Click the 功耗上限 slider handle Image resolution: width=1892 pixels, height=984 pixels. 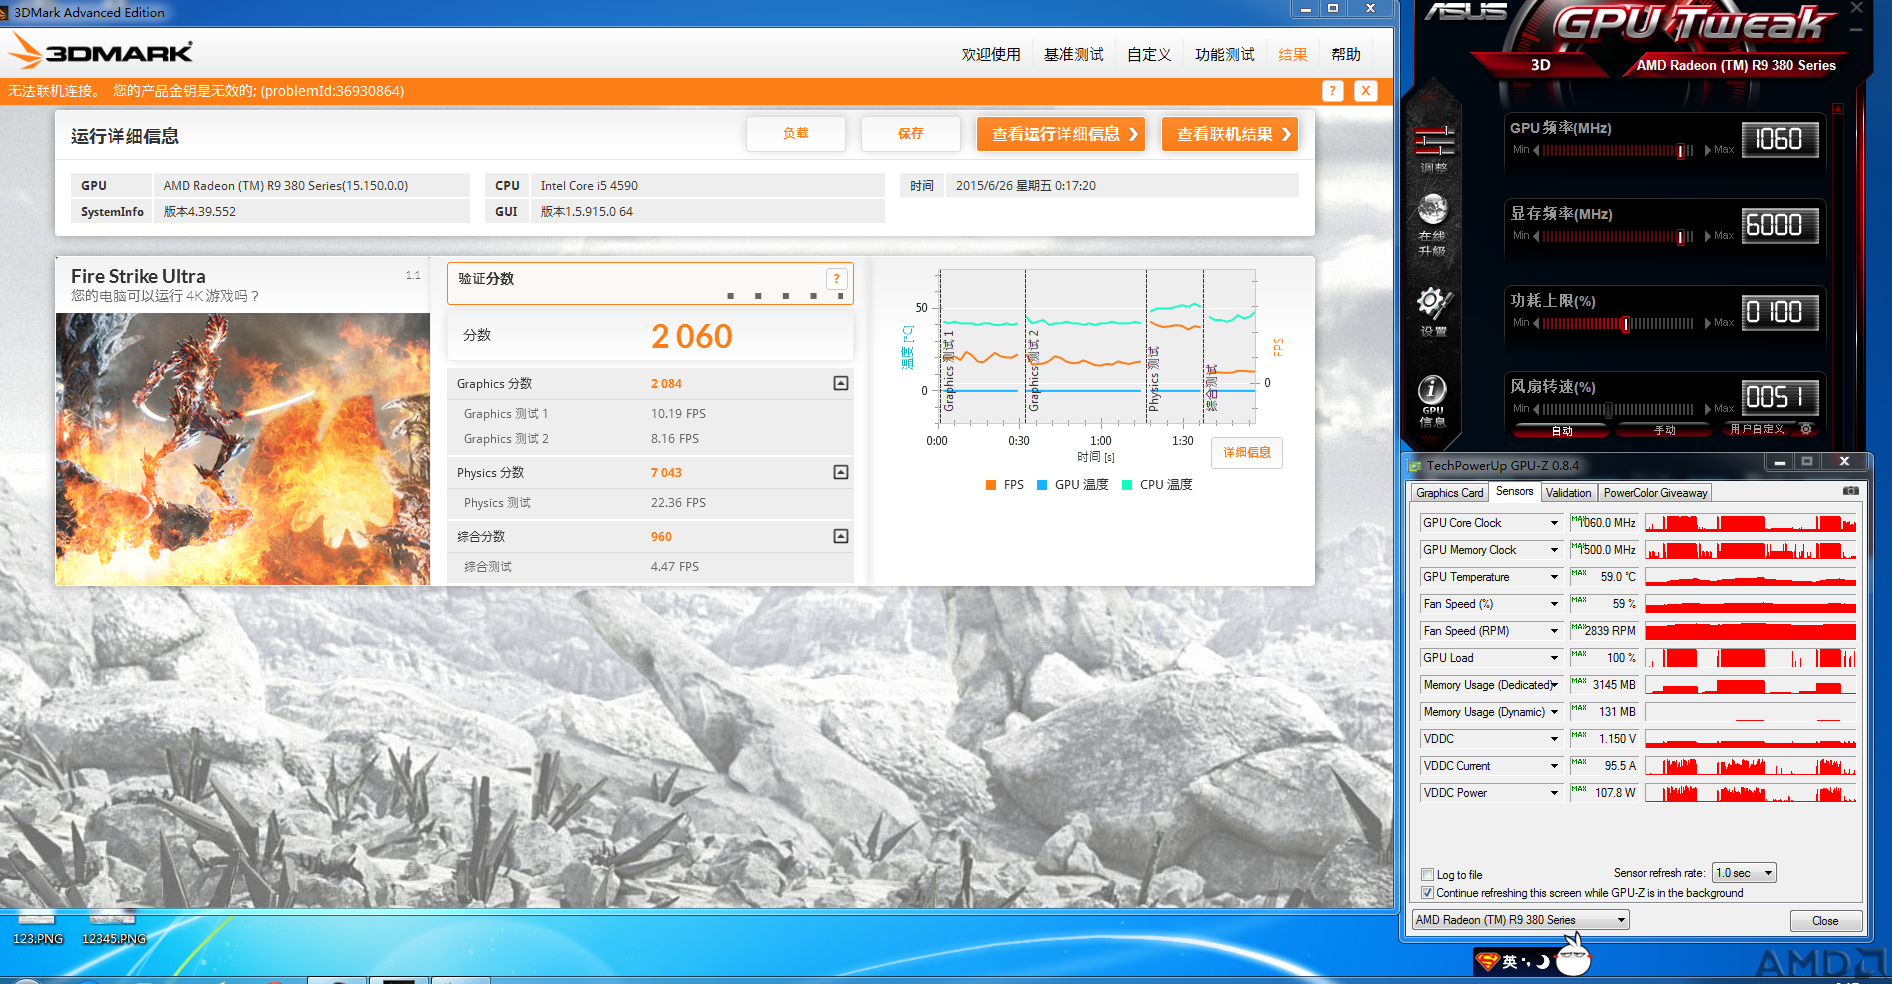[x=1626, y=323]
